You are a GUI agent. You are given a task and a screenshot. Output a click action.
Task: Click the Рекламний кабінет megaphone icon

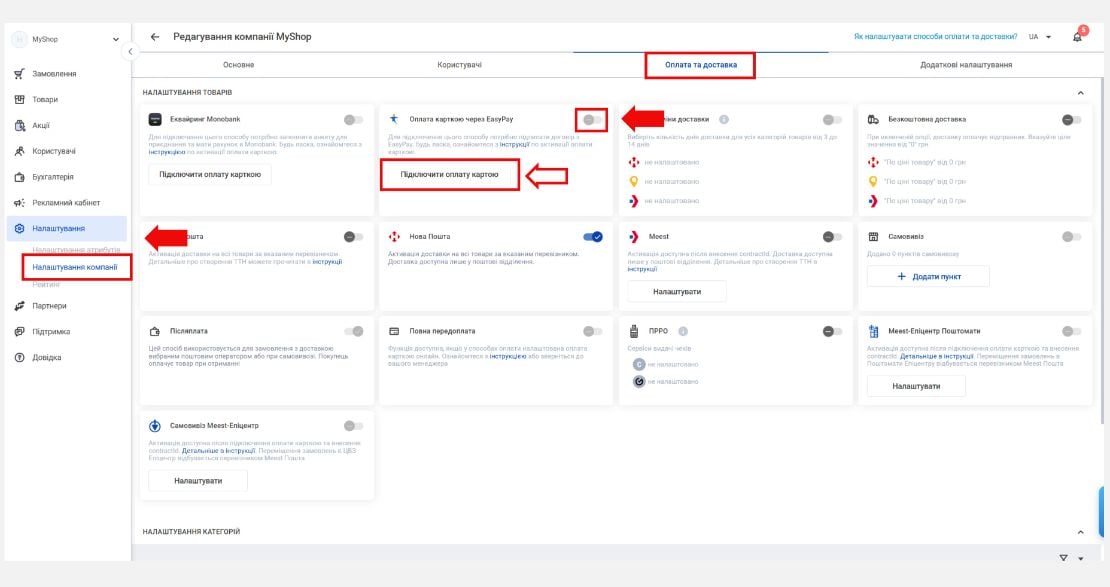coord(19,203)
